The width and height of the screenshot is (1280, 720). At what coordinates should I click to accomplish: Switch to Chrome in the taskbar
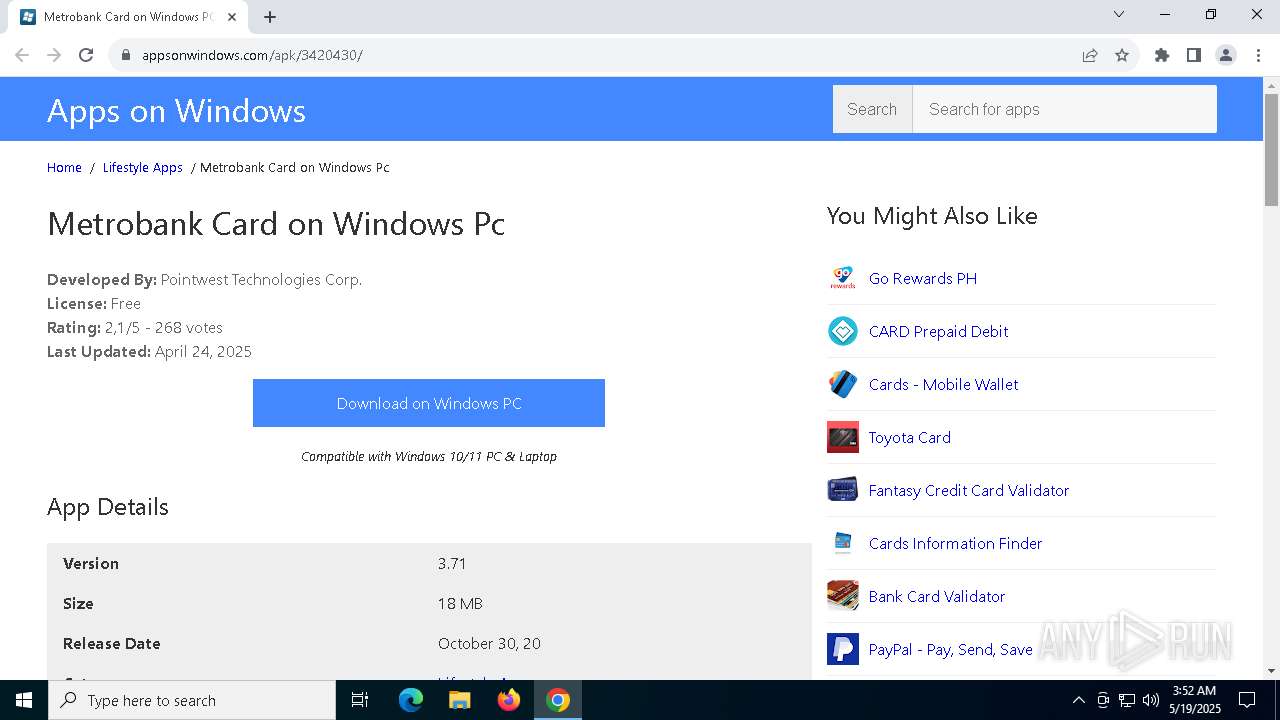558,700
